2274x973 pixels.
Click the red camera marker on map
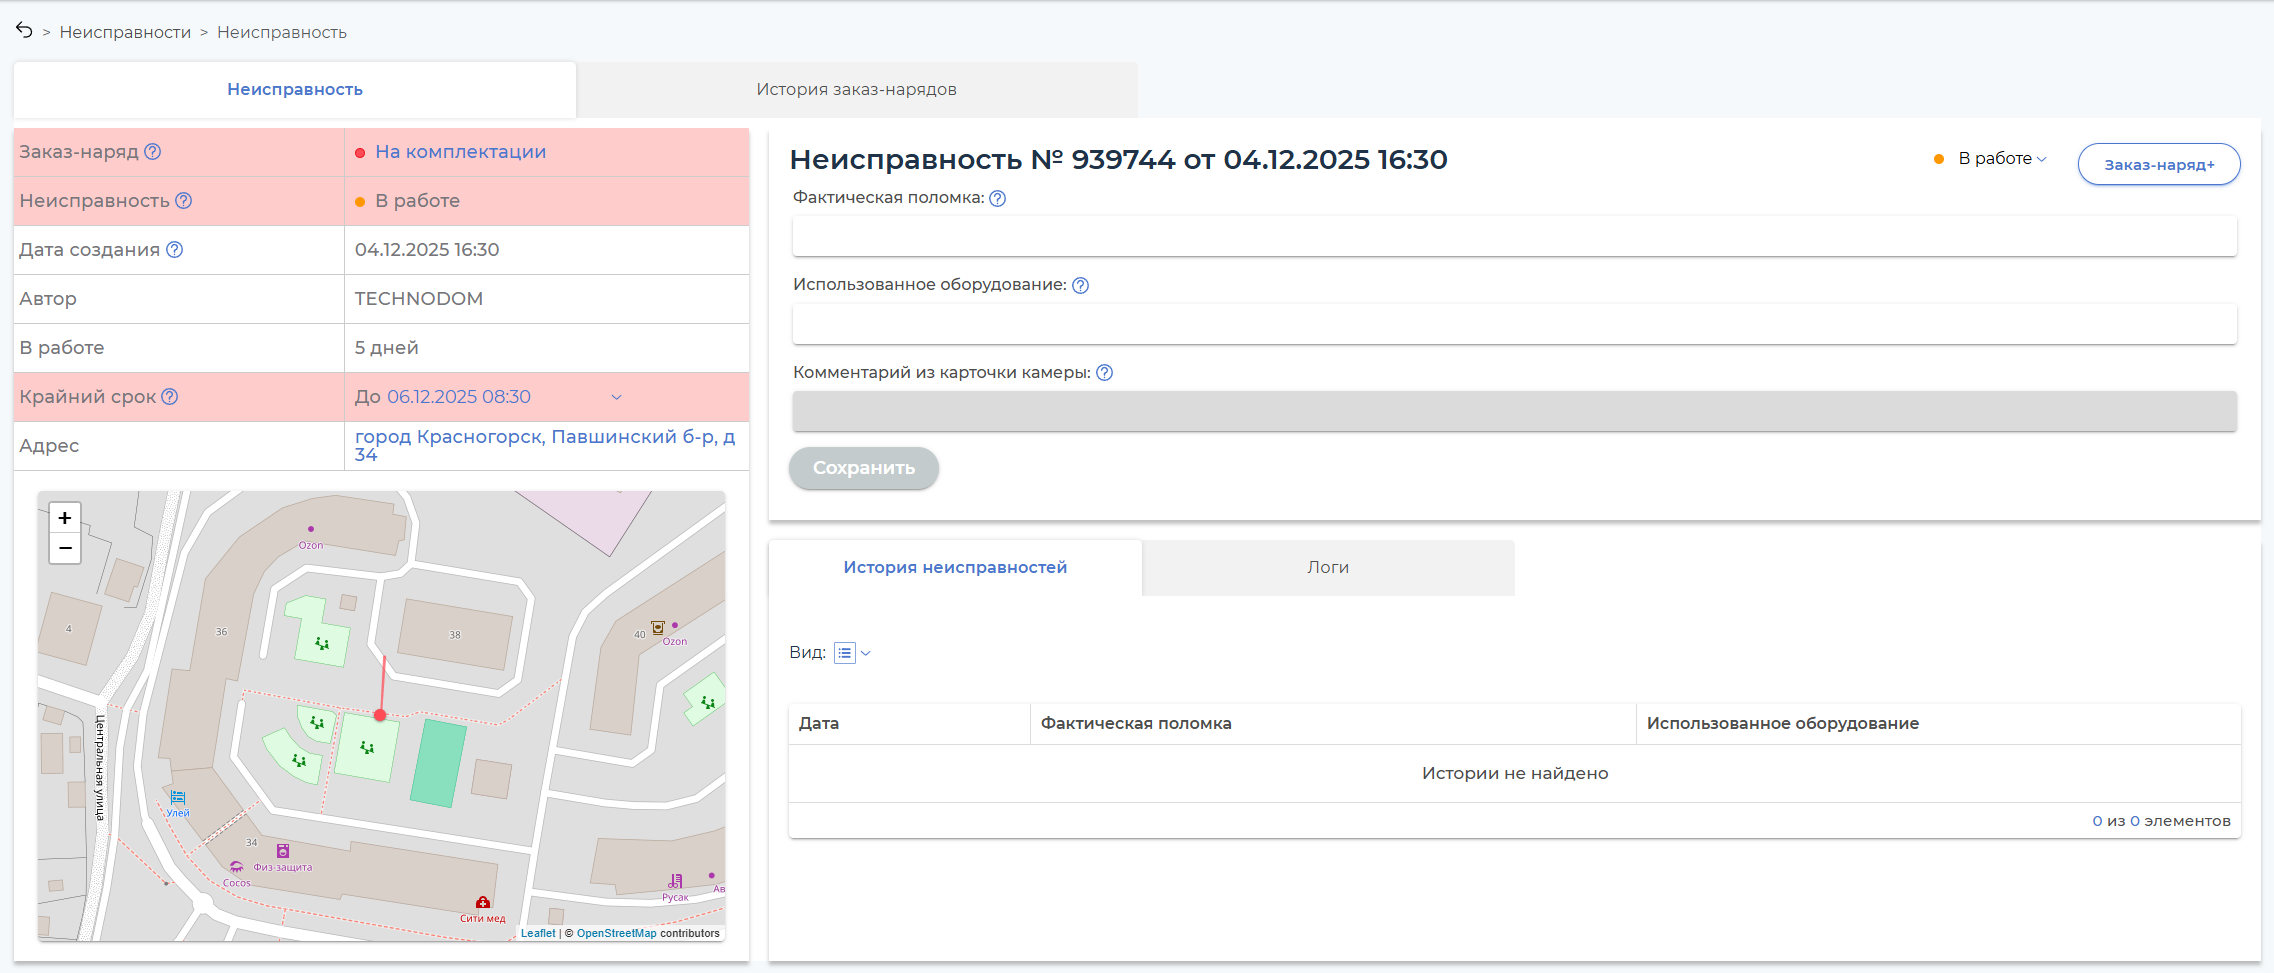[x=380, y=714]
